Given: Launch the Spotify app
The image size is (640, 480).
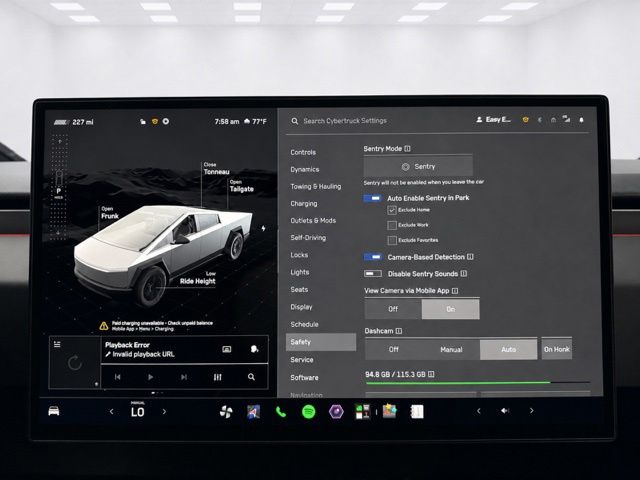Looking at the screenshot, I should [309, 412].
